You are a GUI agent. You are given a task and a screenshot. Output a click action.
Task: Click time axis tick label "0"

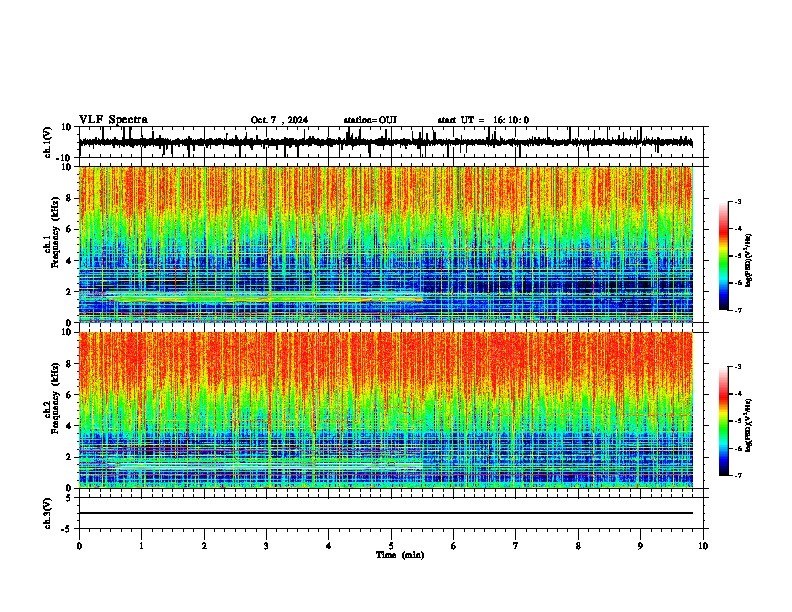point(79,546)
